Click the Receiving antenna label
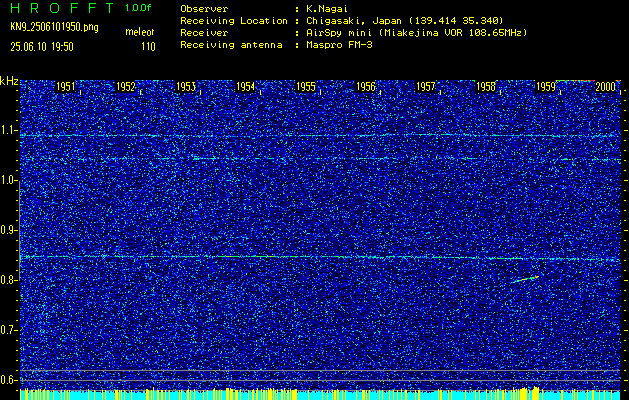629x400 pixels. click(231, 45)
